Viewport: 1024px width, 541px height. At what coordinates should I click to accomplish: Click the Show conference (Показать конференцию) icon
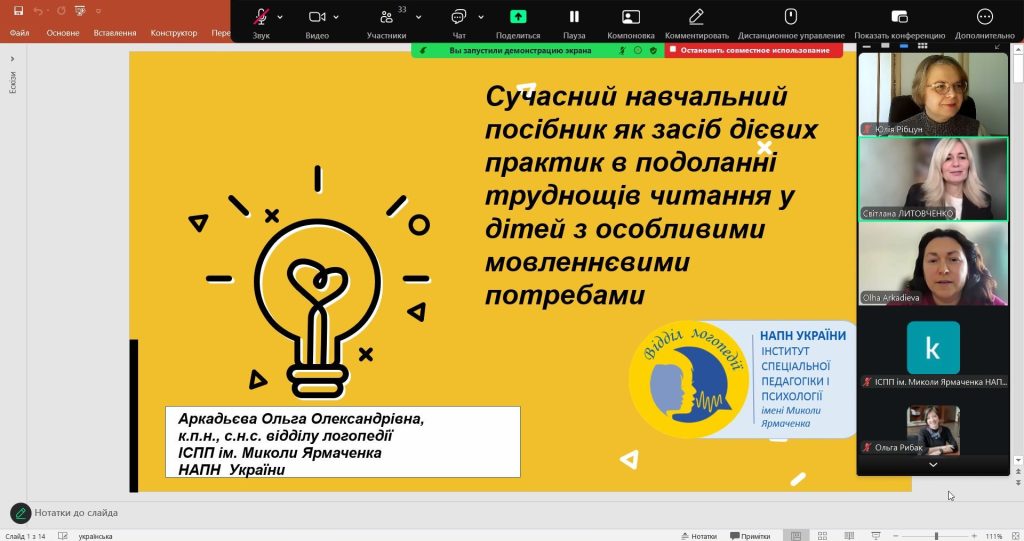(899, 17)
